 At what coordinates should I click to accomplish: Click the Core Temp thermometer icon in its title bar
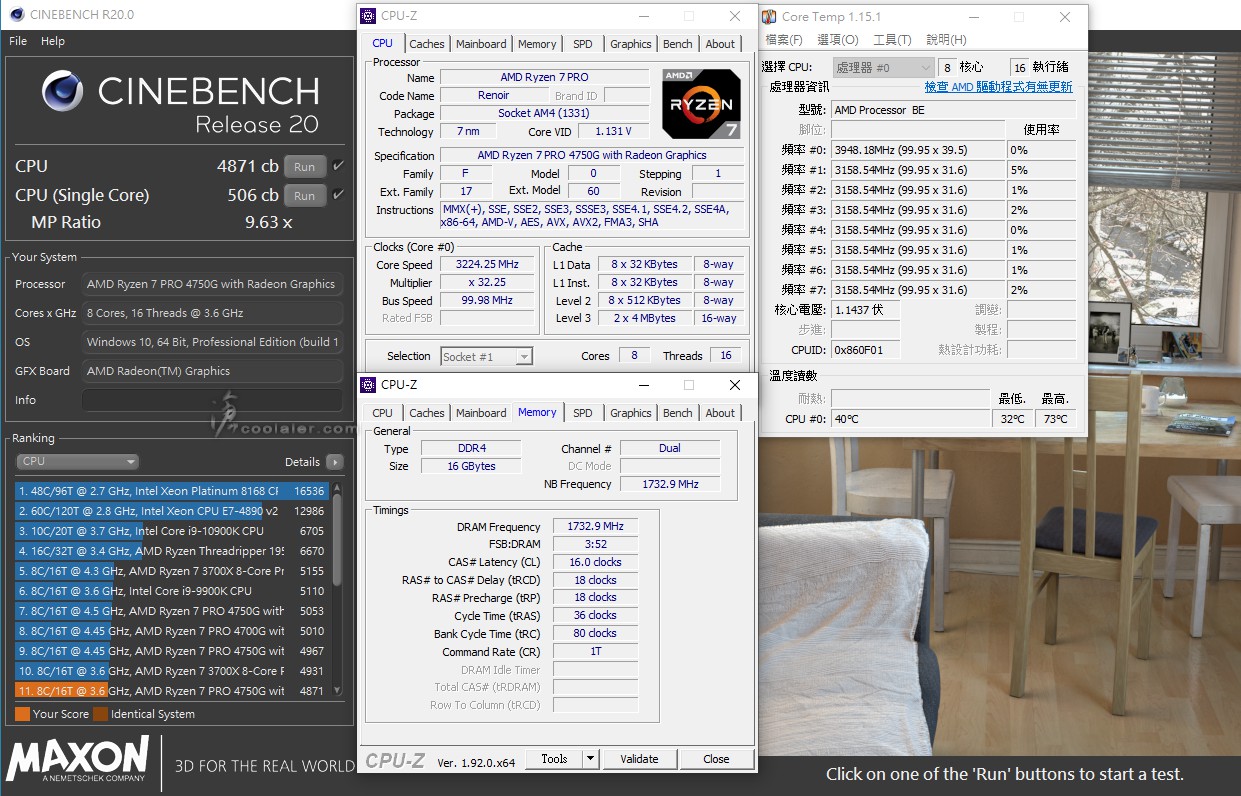pyautogui.click(x=769, y=16)
